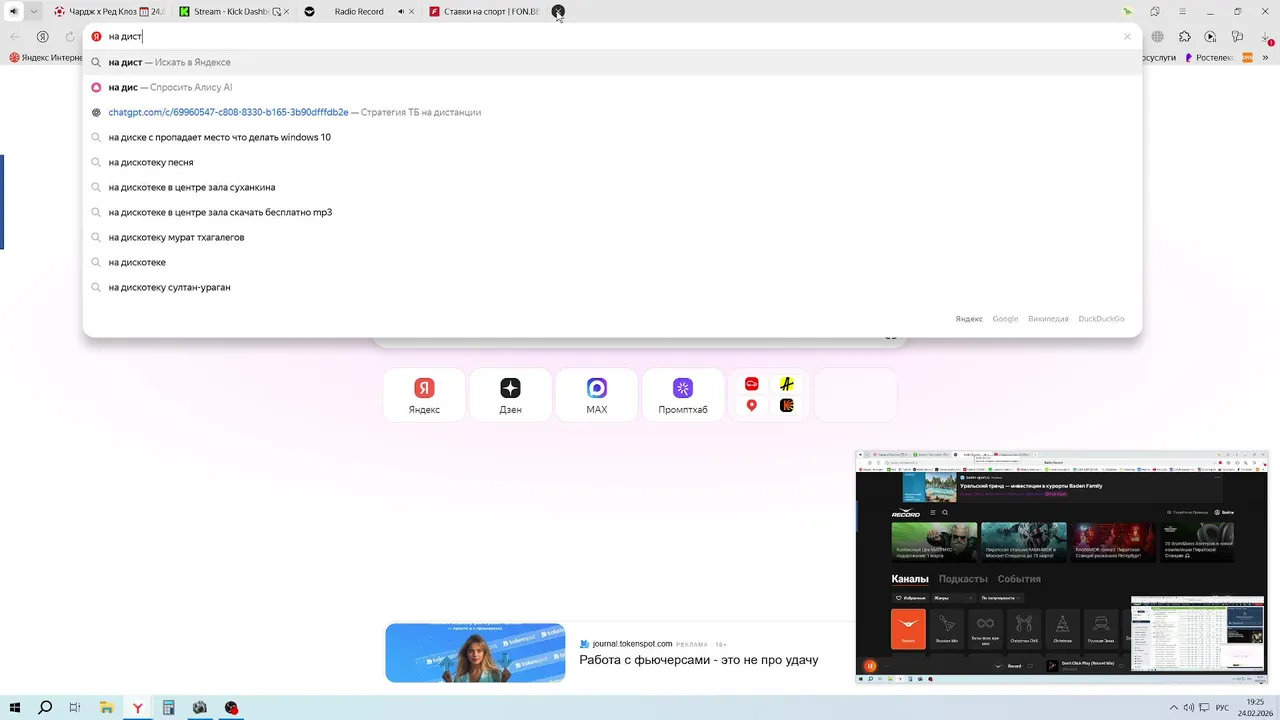Open Calculator from the taskbar
This screenshot has width=1280, height=720.
(169, 708)
